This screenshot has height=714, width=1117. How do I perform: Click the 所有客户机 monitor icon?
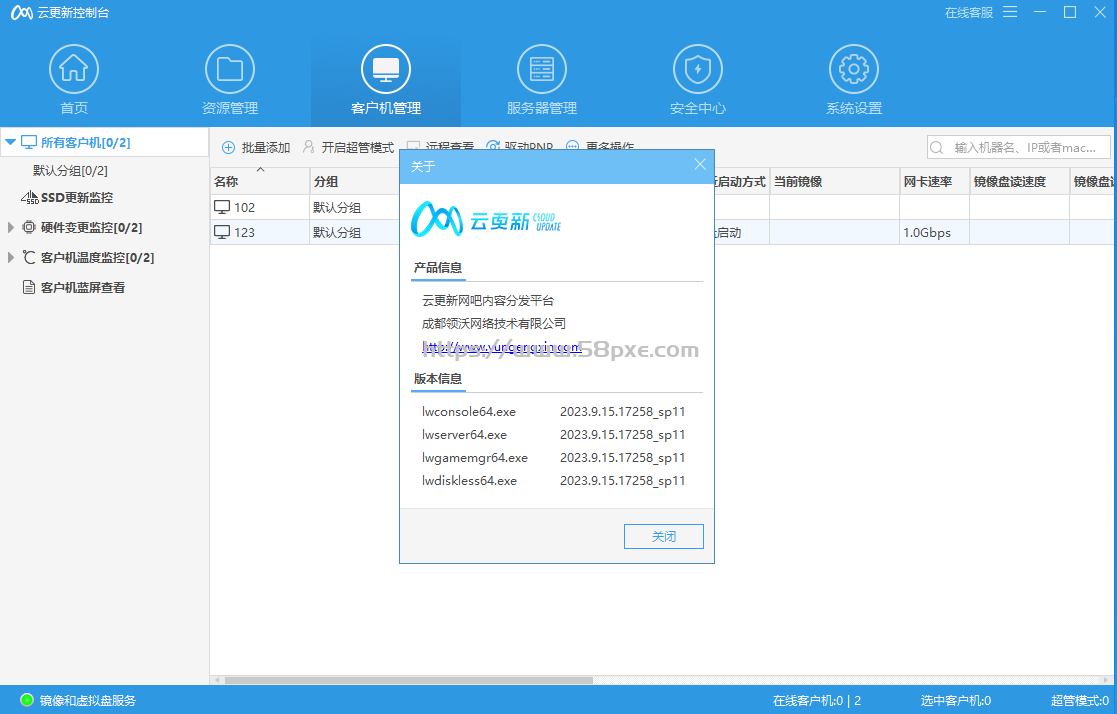pyautogui.click(x=29, y=142)
